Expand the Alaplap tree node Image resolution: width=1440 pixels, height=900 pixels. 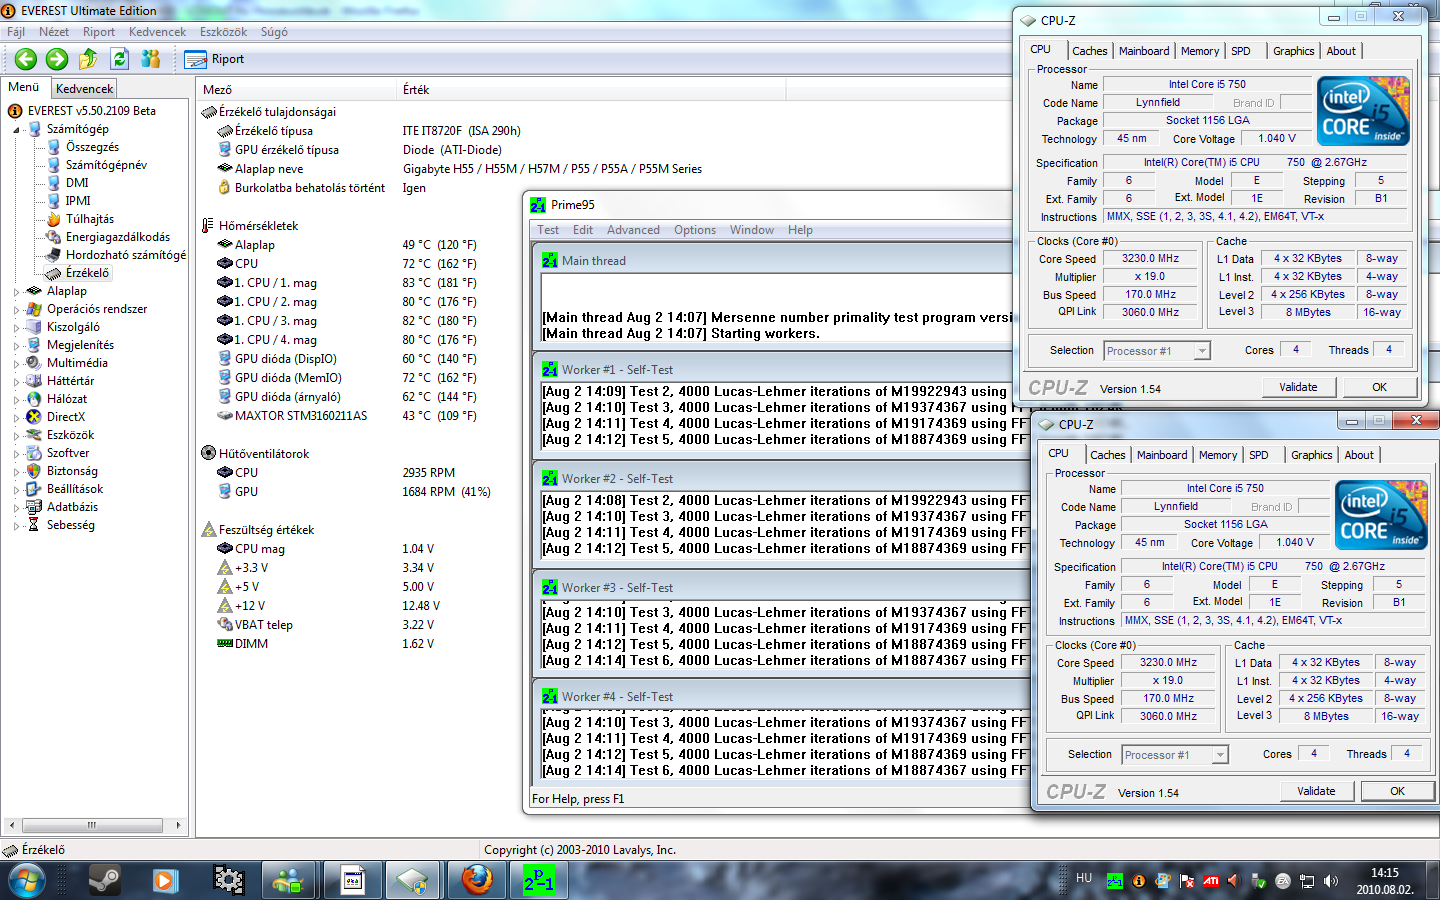tap(17, 291)
